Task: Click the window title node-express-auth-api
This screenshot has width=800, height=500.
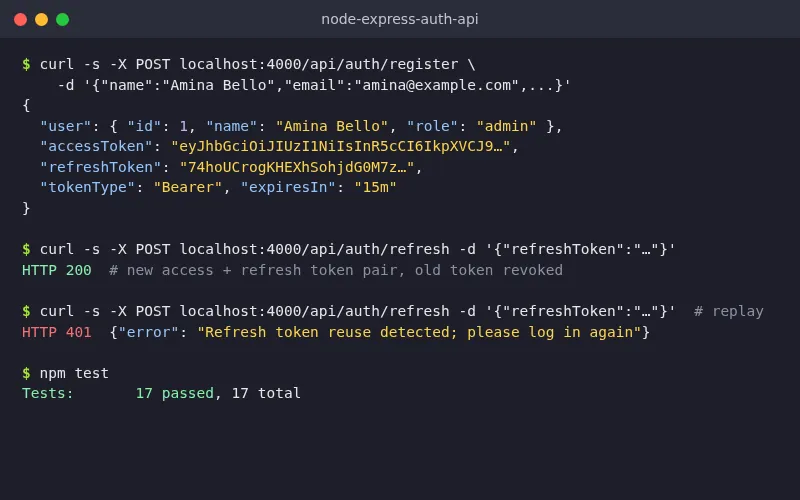Action: pyautogui.click(x=399, y=19)
